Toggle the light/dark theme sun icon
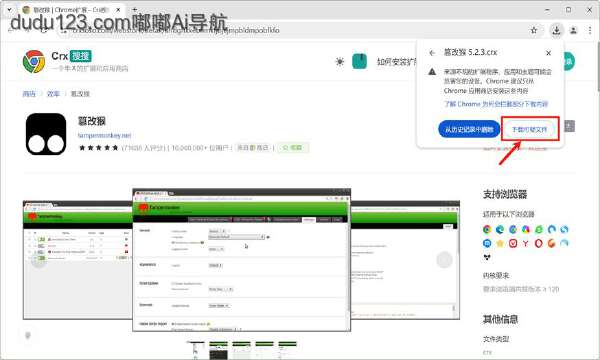The image size is (600, 360). 339,62
